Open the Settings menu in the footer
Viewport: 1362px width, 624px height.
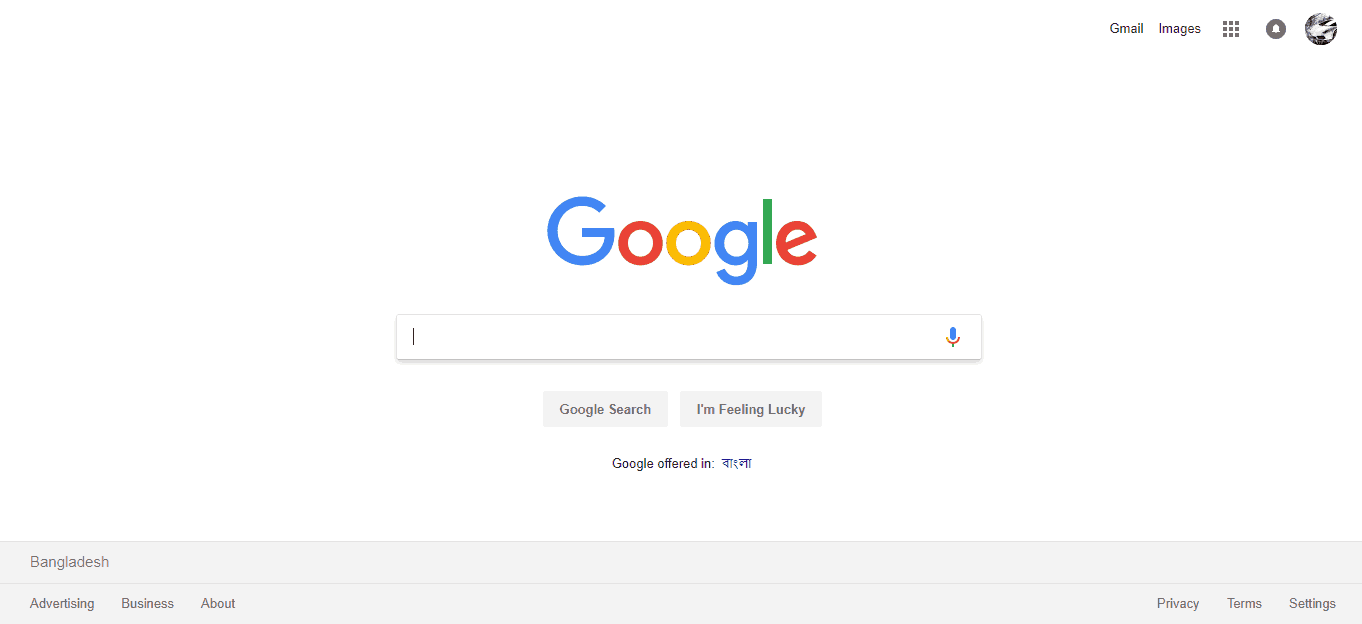tap(1312, 603)
